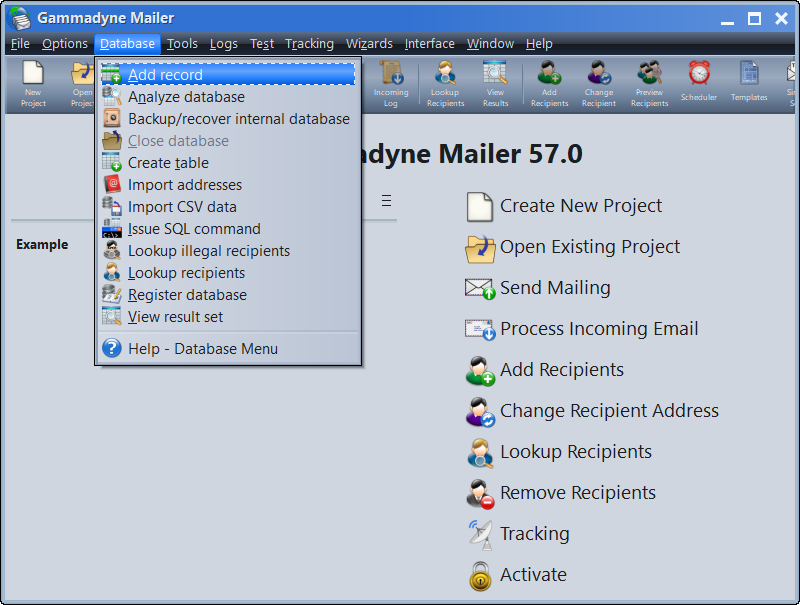The height and width of the screenshot is (605, 800).
Task: Choose Register database menu entry
Action: click(x=228, y=294)
